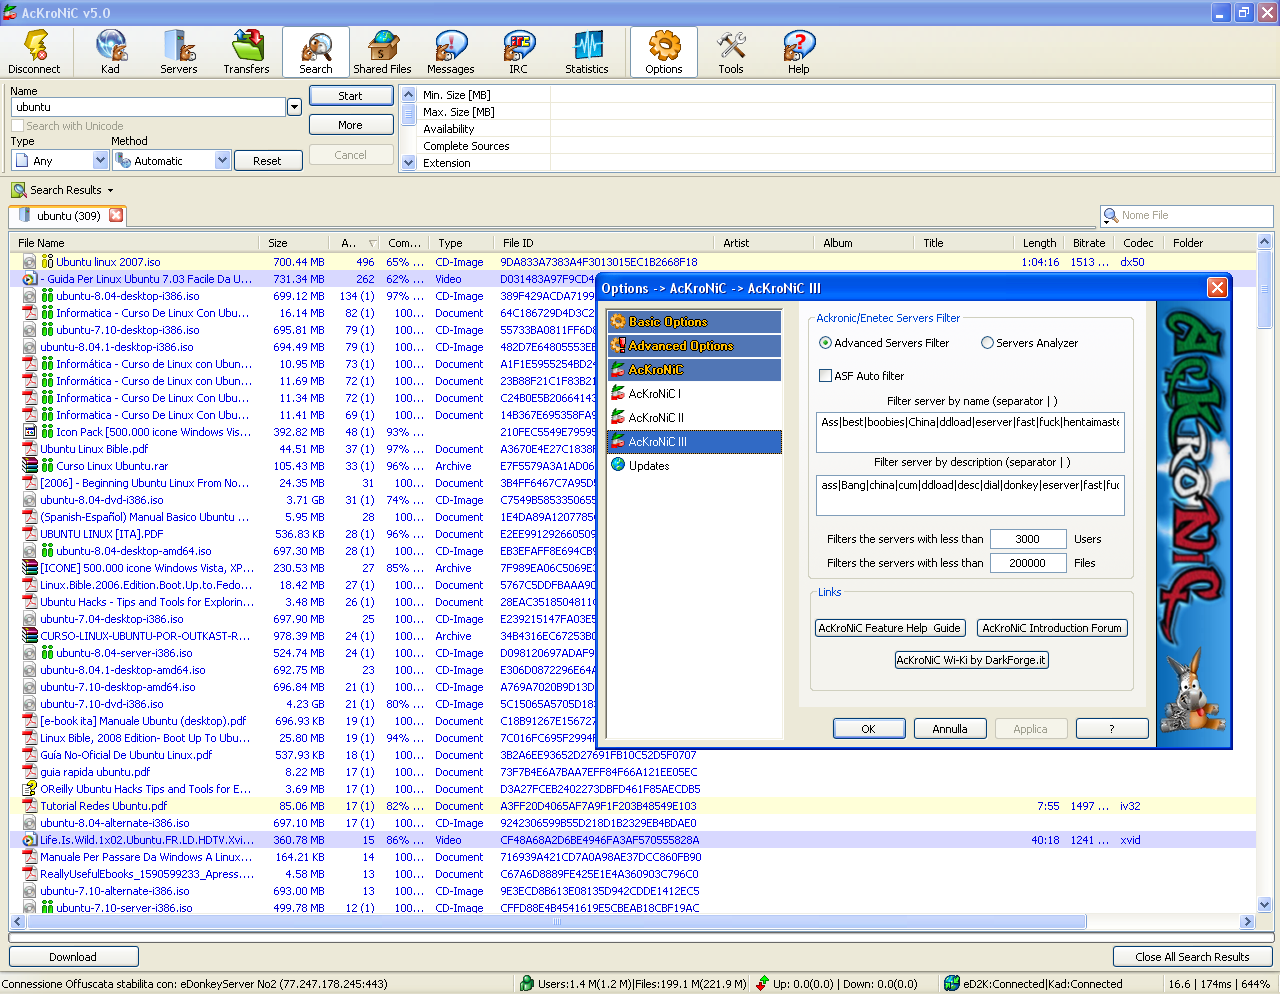Click the Nome File filter magnifier icon
This screenshot has width=1280, height=994.
pos(1111,216)
